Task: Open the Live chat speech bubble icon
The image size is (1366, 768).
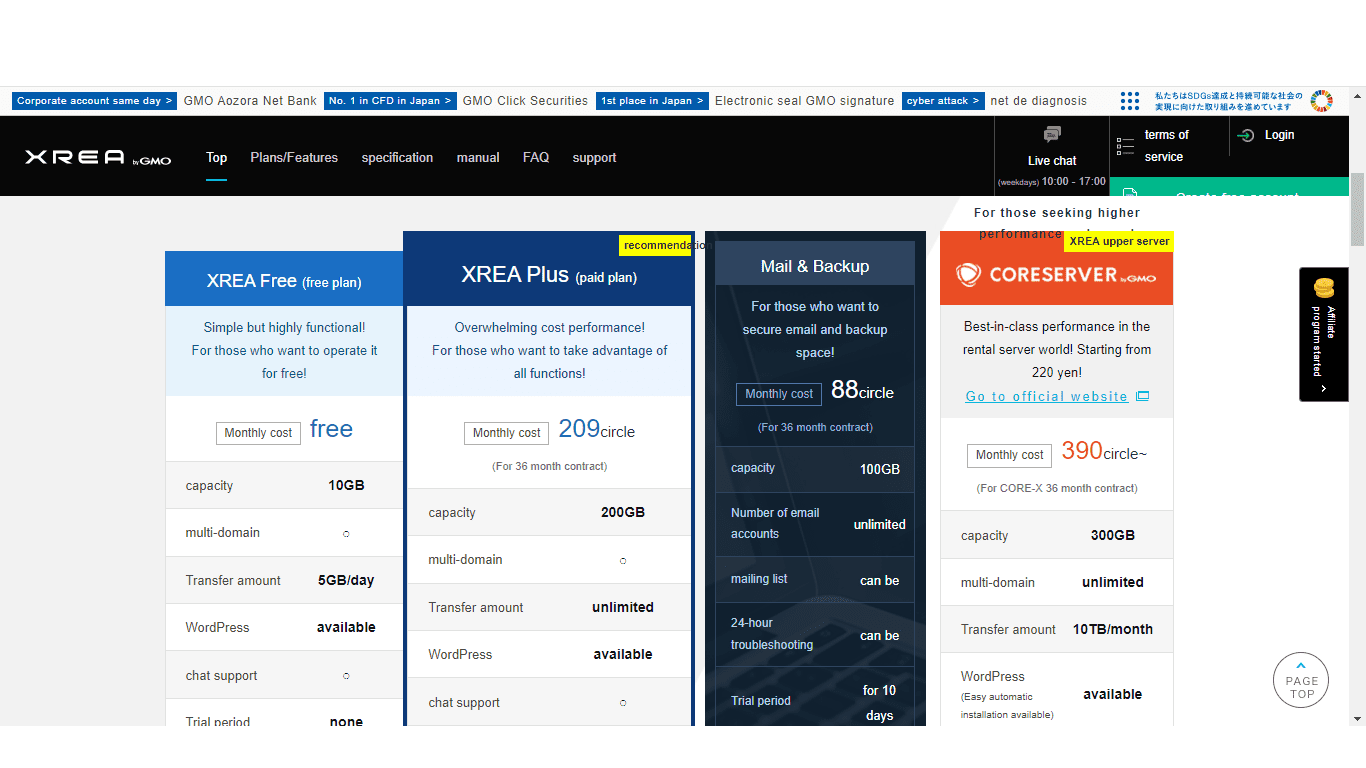Action: (1052, 134)
